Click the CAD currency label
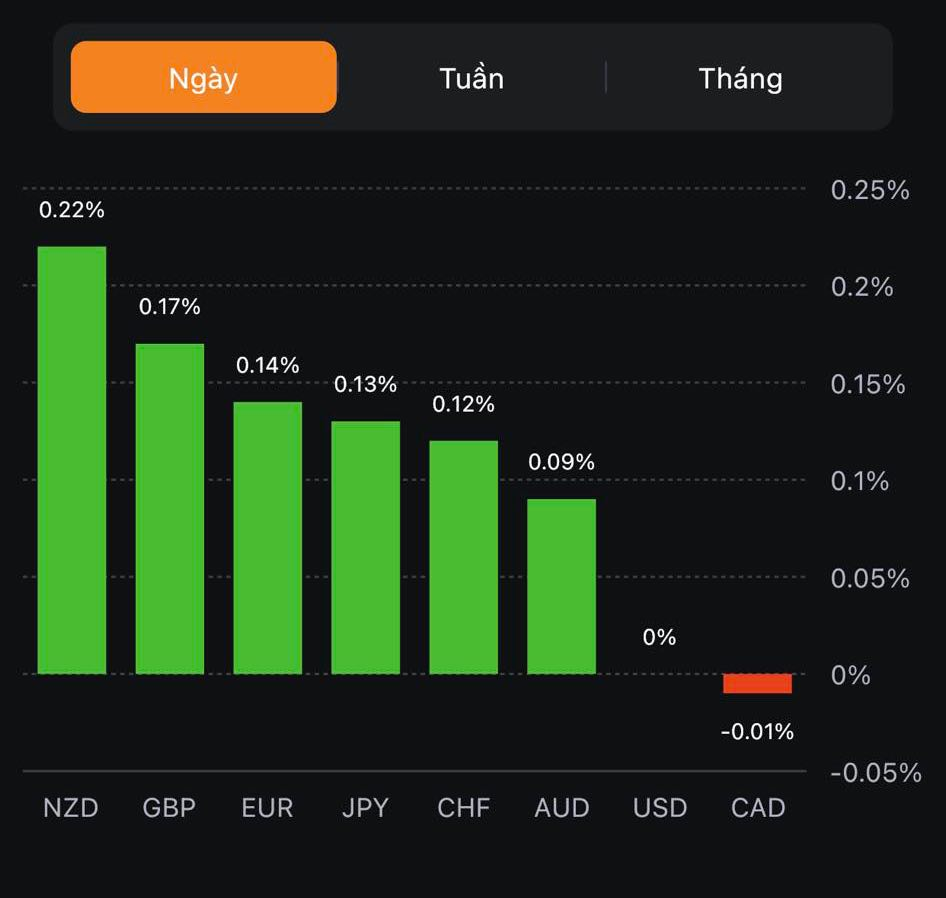 click(758, 808)
